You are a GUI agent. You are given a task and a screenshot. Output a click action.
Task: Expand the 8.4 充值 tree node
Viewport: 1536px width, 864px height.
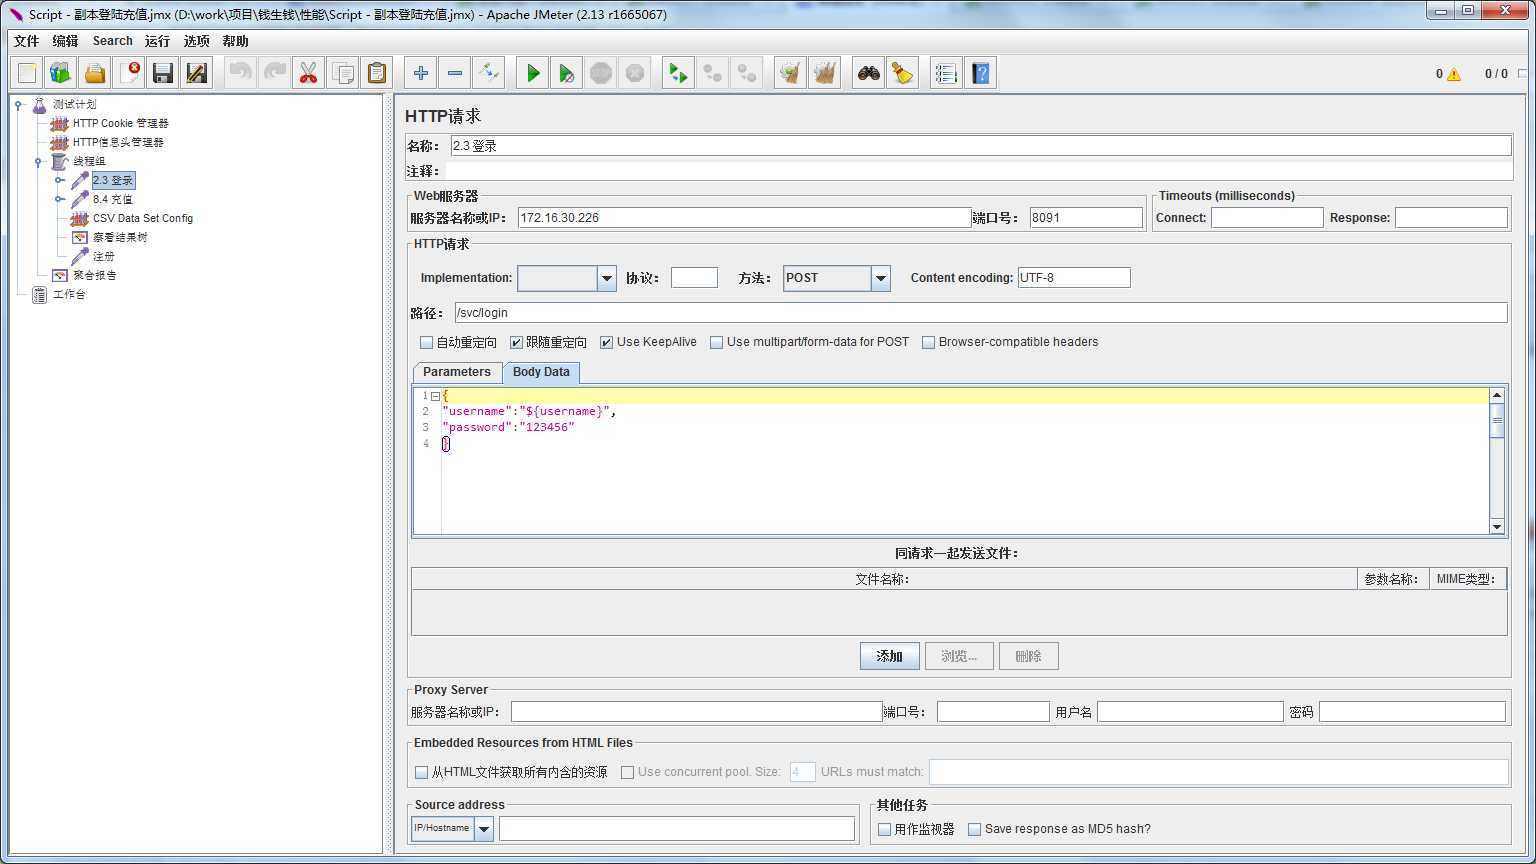[x=59, y=199]
